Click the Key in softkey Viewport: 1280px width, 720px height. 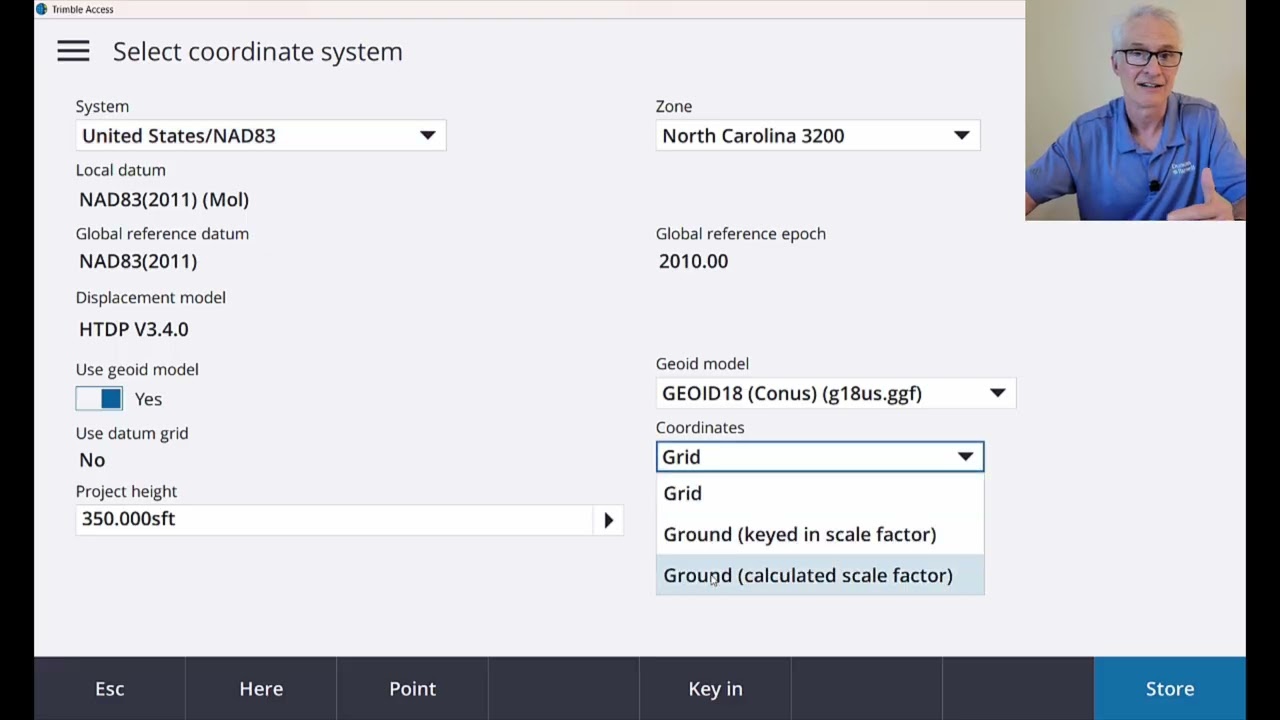(x=715, y=688)
